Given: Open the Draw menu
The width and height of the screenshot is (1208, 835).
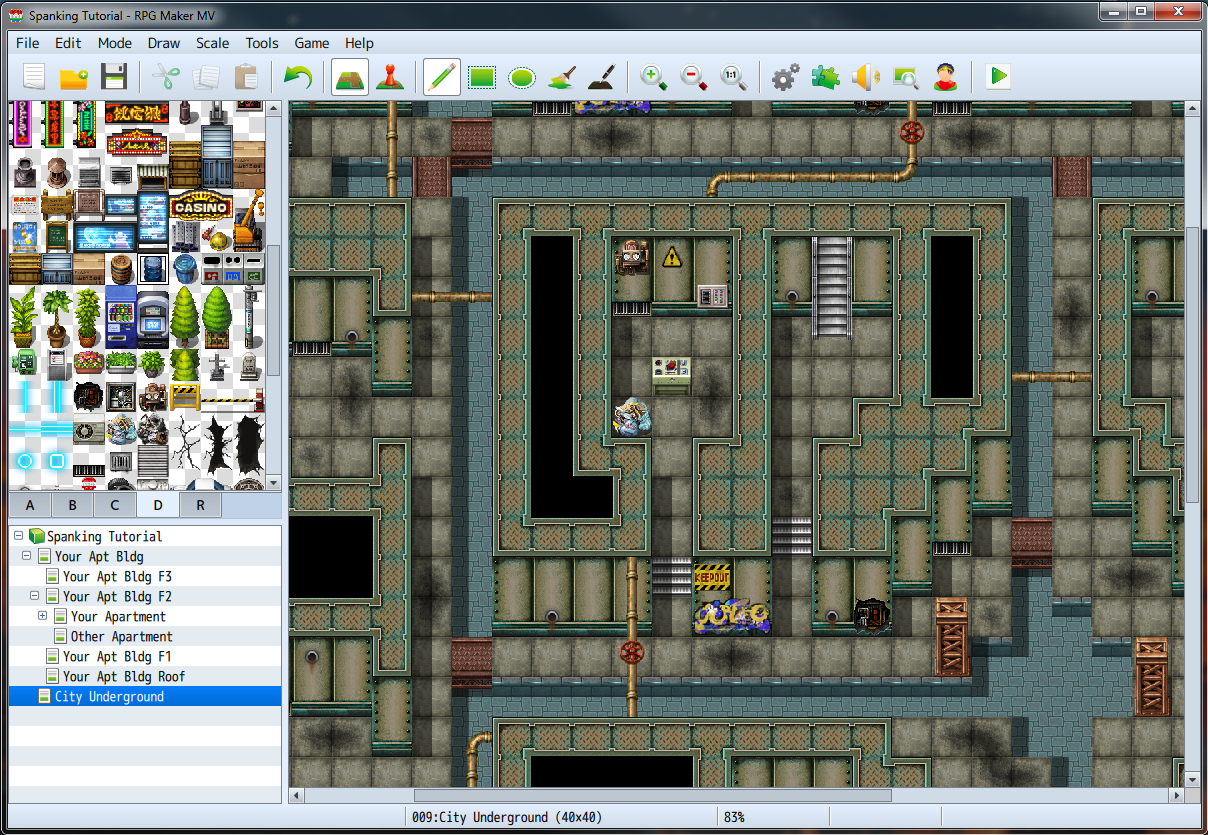Looking at the screenshot, I should [x=164, y=43].
